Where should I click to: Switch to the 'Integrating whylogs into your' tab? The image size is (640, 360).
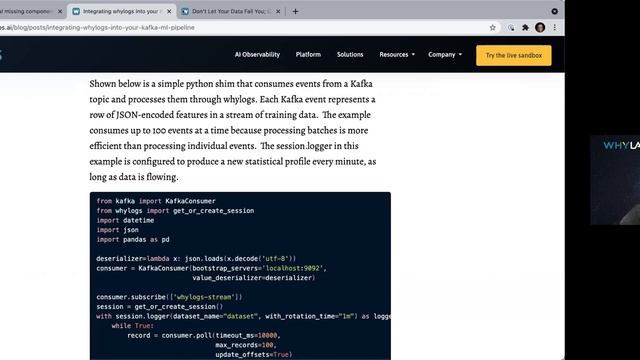[122, 11]
